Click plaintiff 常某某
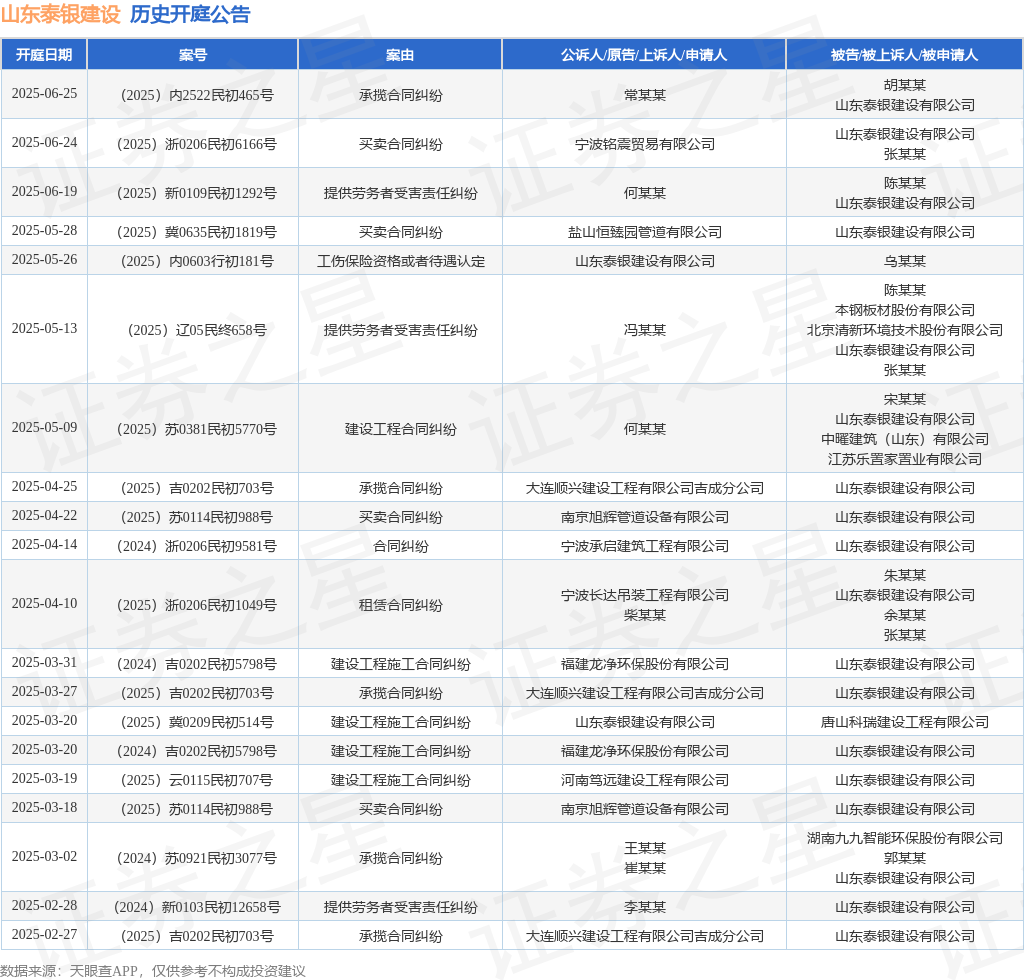This screenshot has height=980, width=1024. tap(645, 95)
